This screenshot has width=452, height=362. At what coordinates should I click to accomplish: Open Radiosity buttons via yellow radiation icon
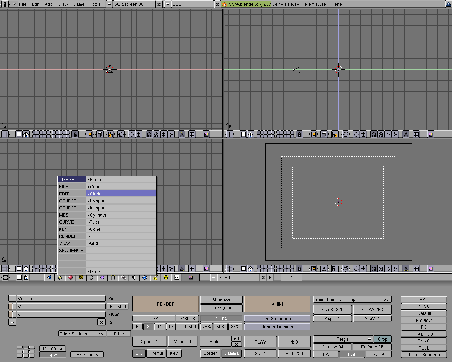[165, 277]
